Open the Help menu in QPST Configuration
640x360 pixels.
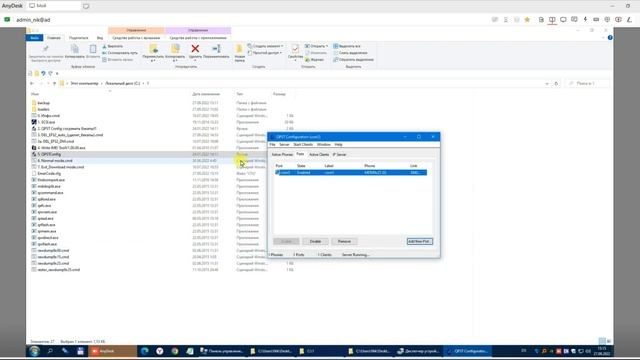338,144
